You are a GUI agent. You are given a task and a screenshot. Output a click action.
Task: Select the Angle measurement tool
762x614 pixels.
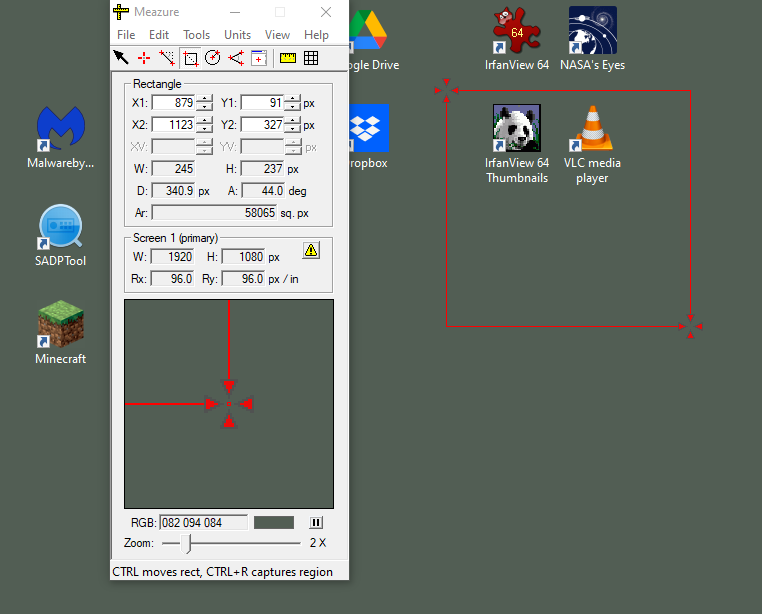click(236, 58)
